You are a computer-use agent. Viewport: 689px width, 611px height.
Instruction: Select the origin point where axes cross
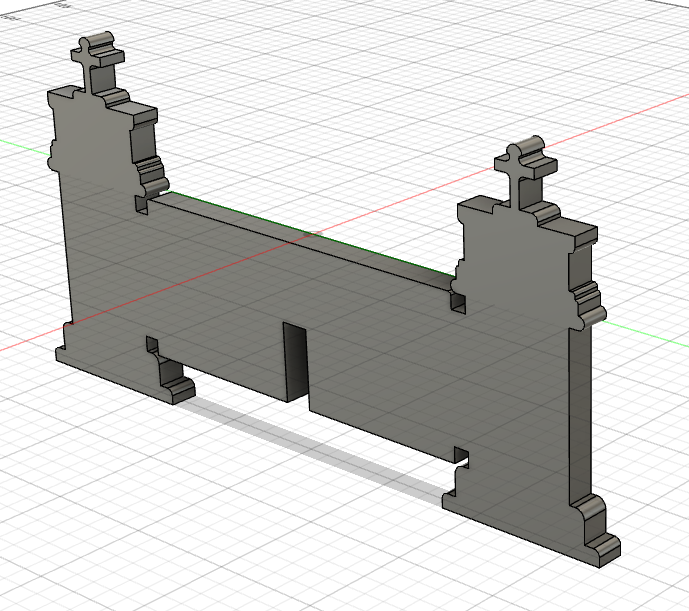tap(312, 234)
